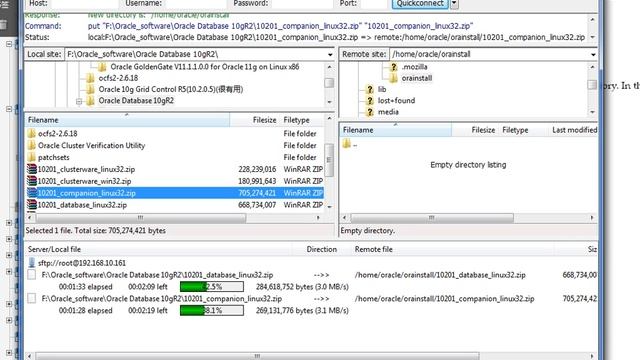Screen dimensions: 640x360
Task: Select the lost+found unknown folder icon
Action: 370,101
